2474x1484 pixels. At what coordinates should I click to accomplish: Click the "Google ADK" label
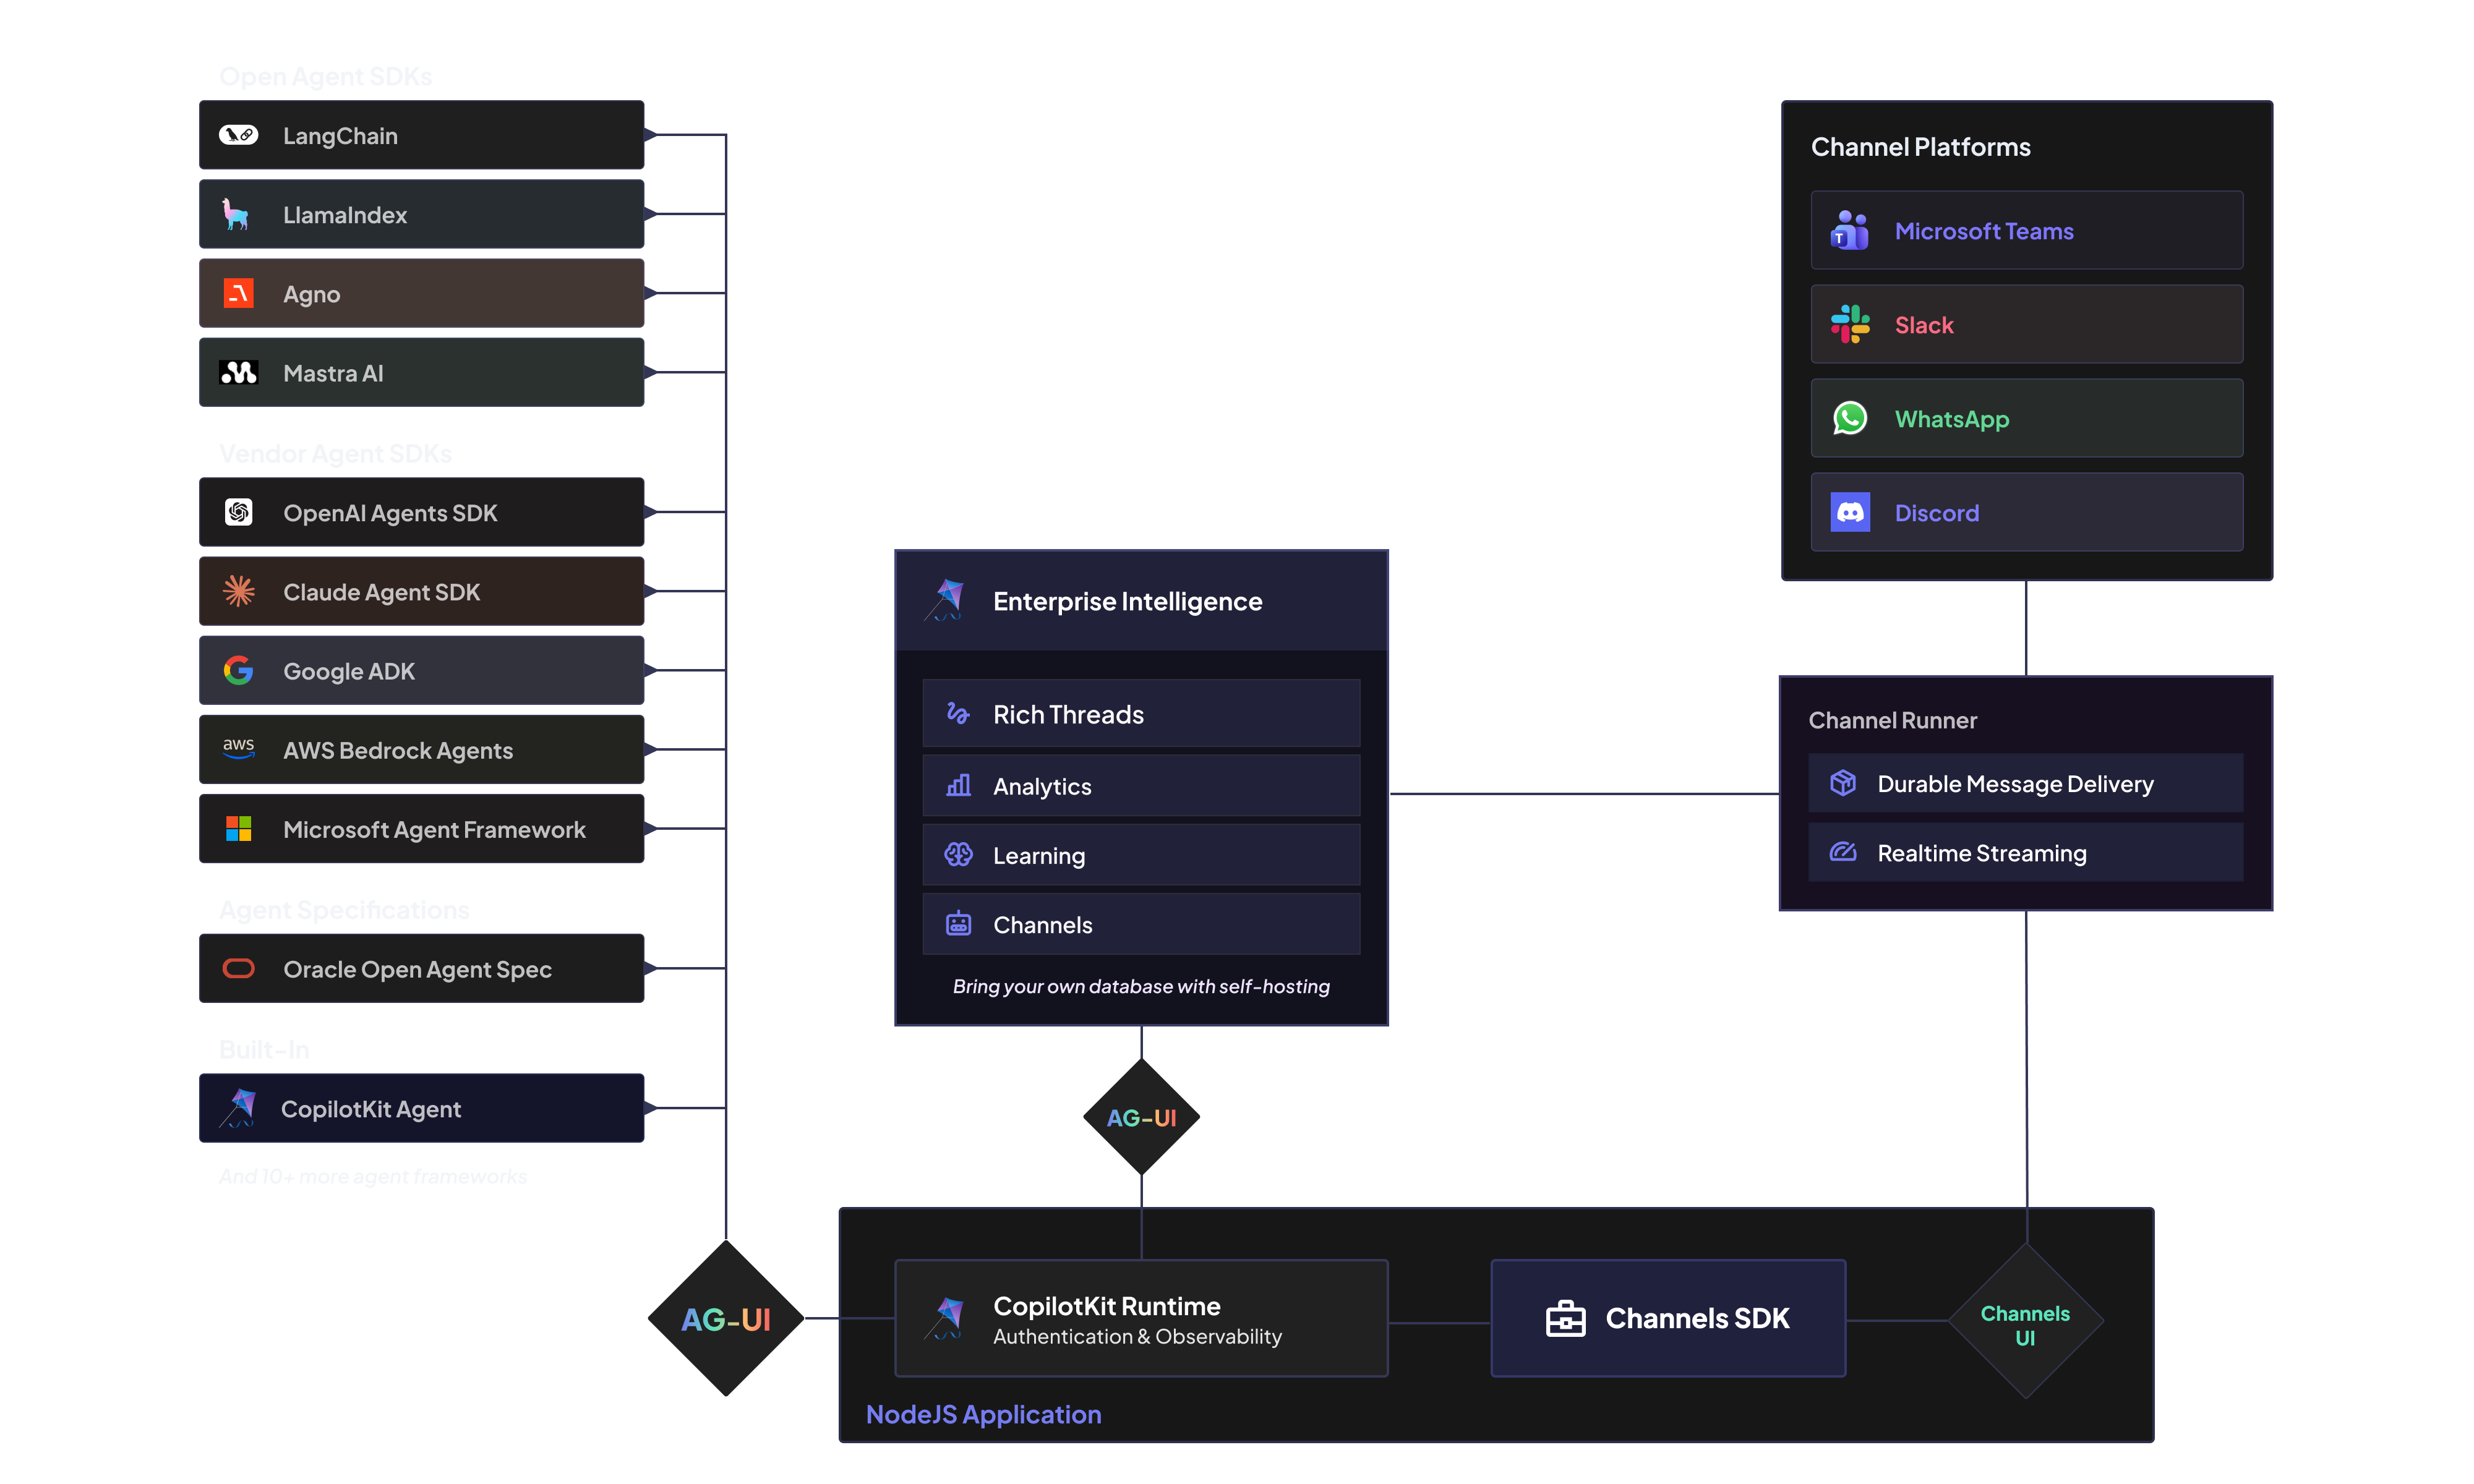(x=349, y=671)
